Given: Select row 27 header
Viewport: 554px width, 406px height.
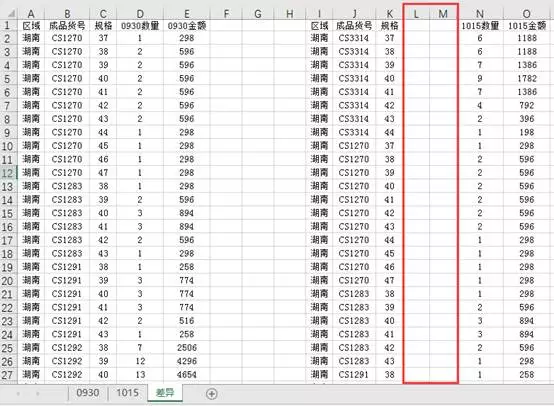Looking at the screenshot, I should [x=8, y=375].
